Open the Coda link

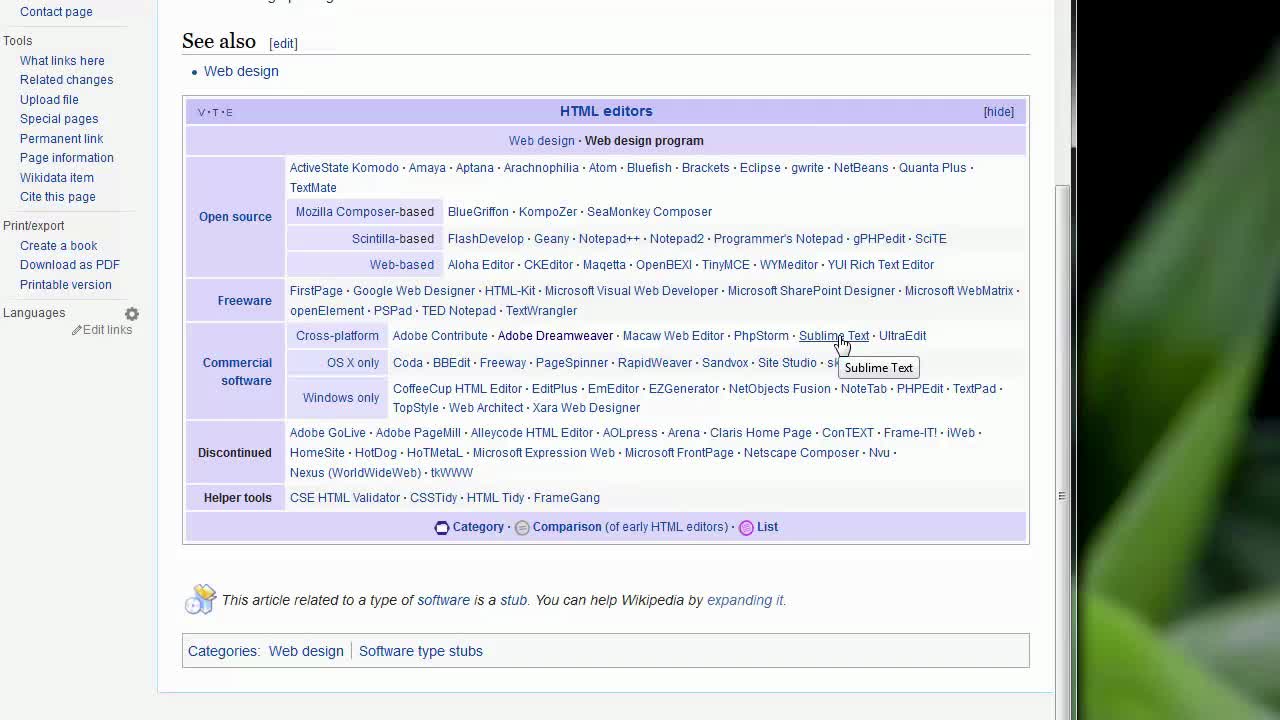pyautogui.click(x=408, y=363)
